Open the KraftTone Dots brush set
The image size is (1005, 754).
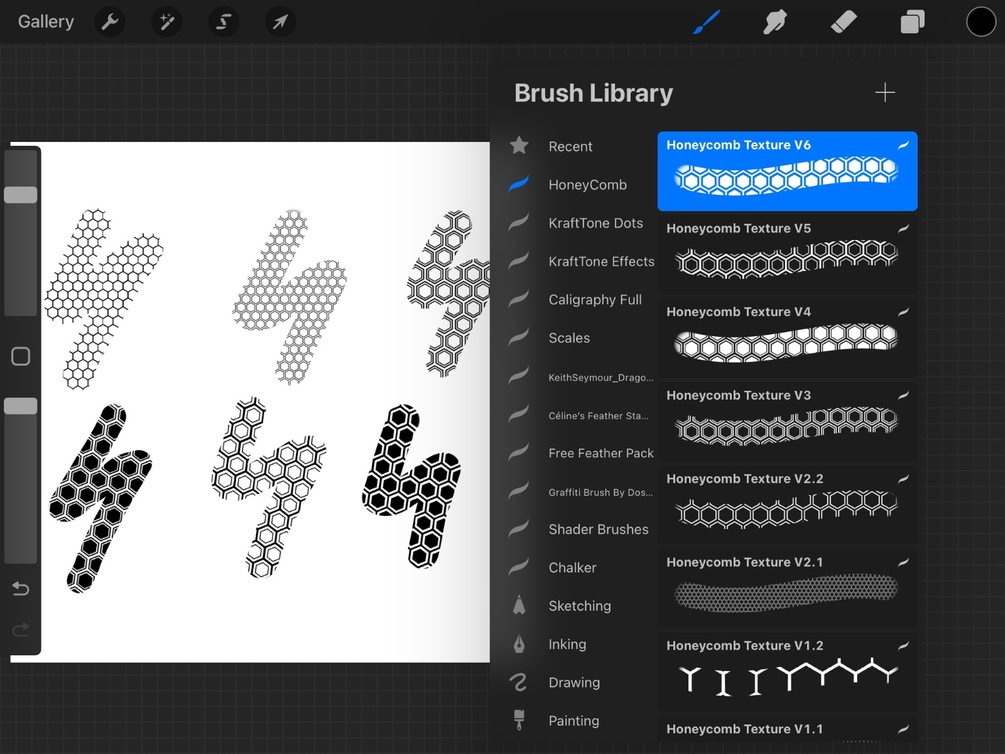point(595,223)
